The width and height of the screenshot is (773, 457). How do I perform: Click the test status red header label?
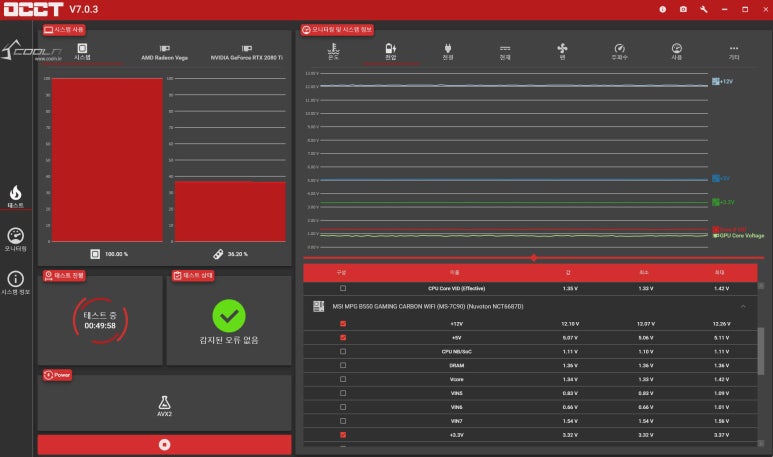(x=193, y=275)
